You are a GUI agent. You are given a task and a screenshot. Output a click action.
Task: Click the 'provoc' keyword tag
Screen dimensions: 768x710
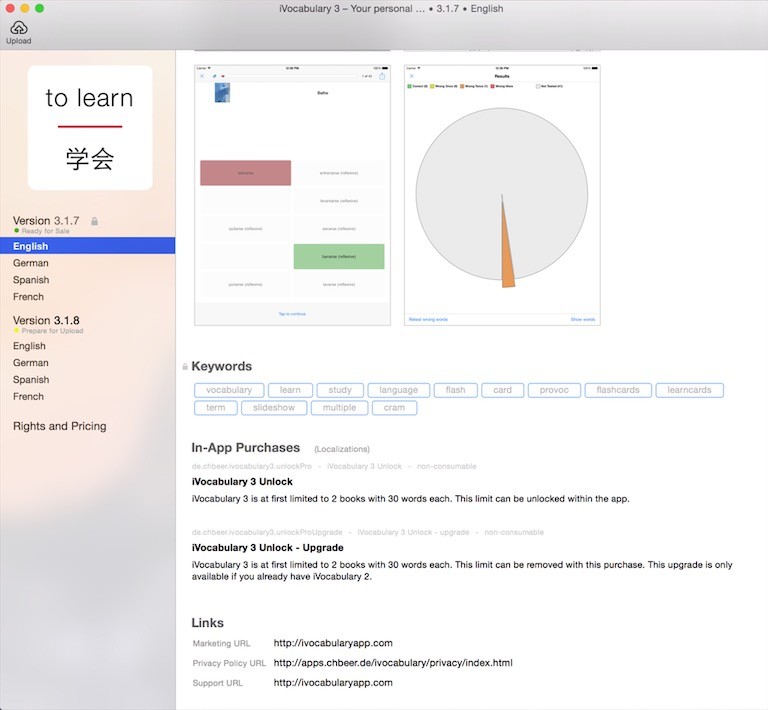point(554,390)
